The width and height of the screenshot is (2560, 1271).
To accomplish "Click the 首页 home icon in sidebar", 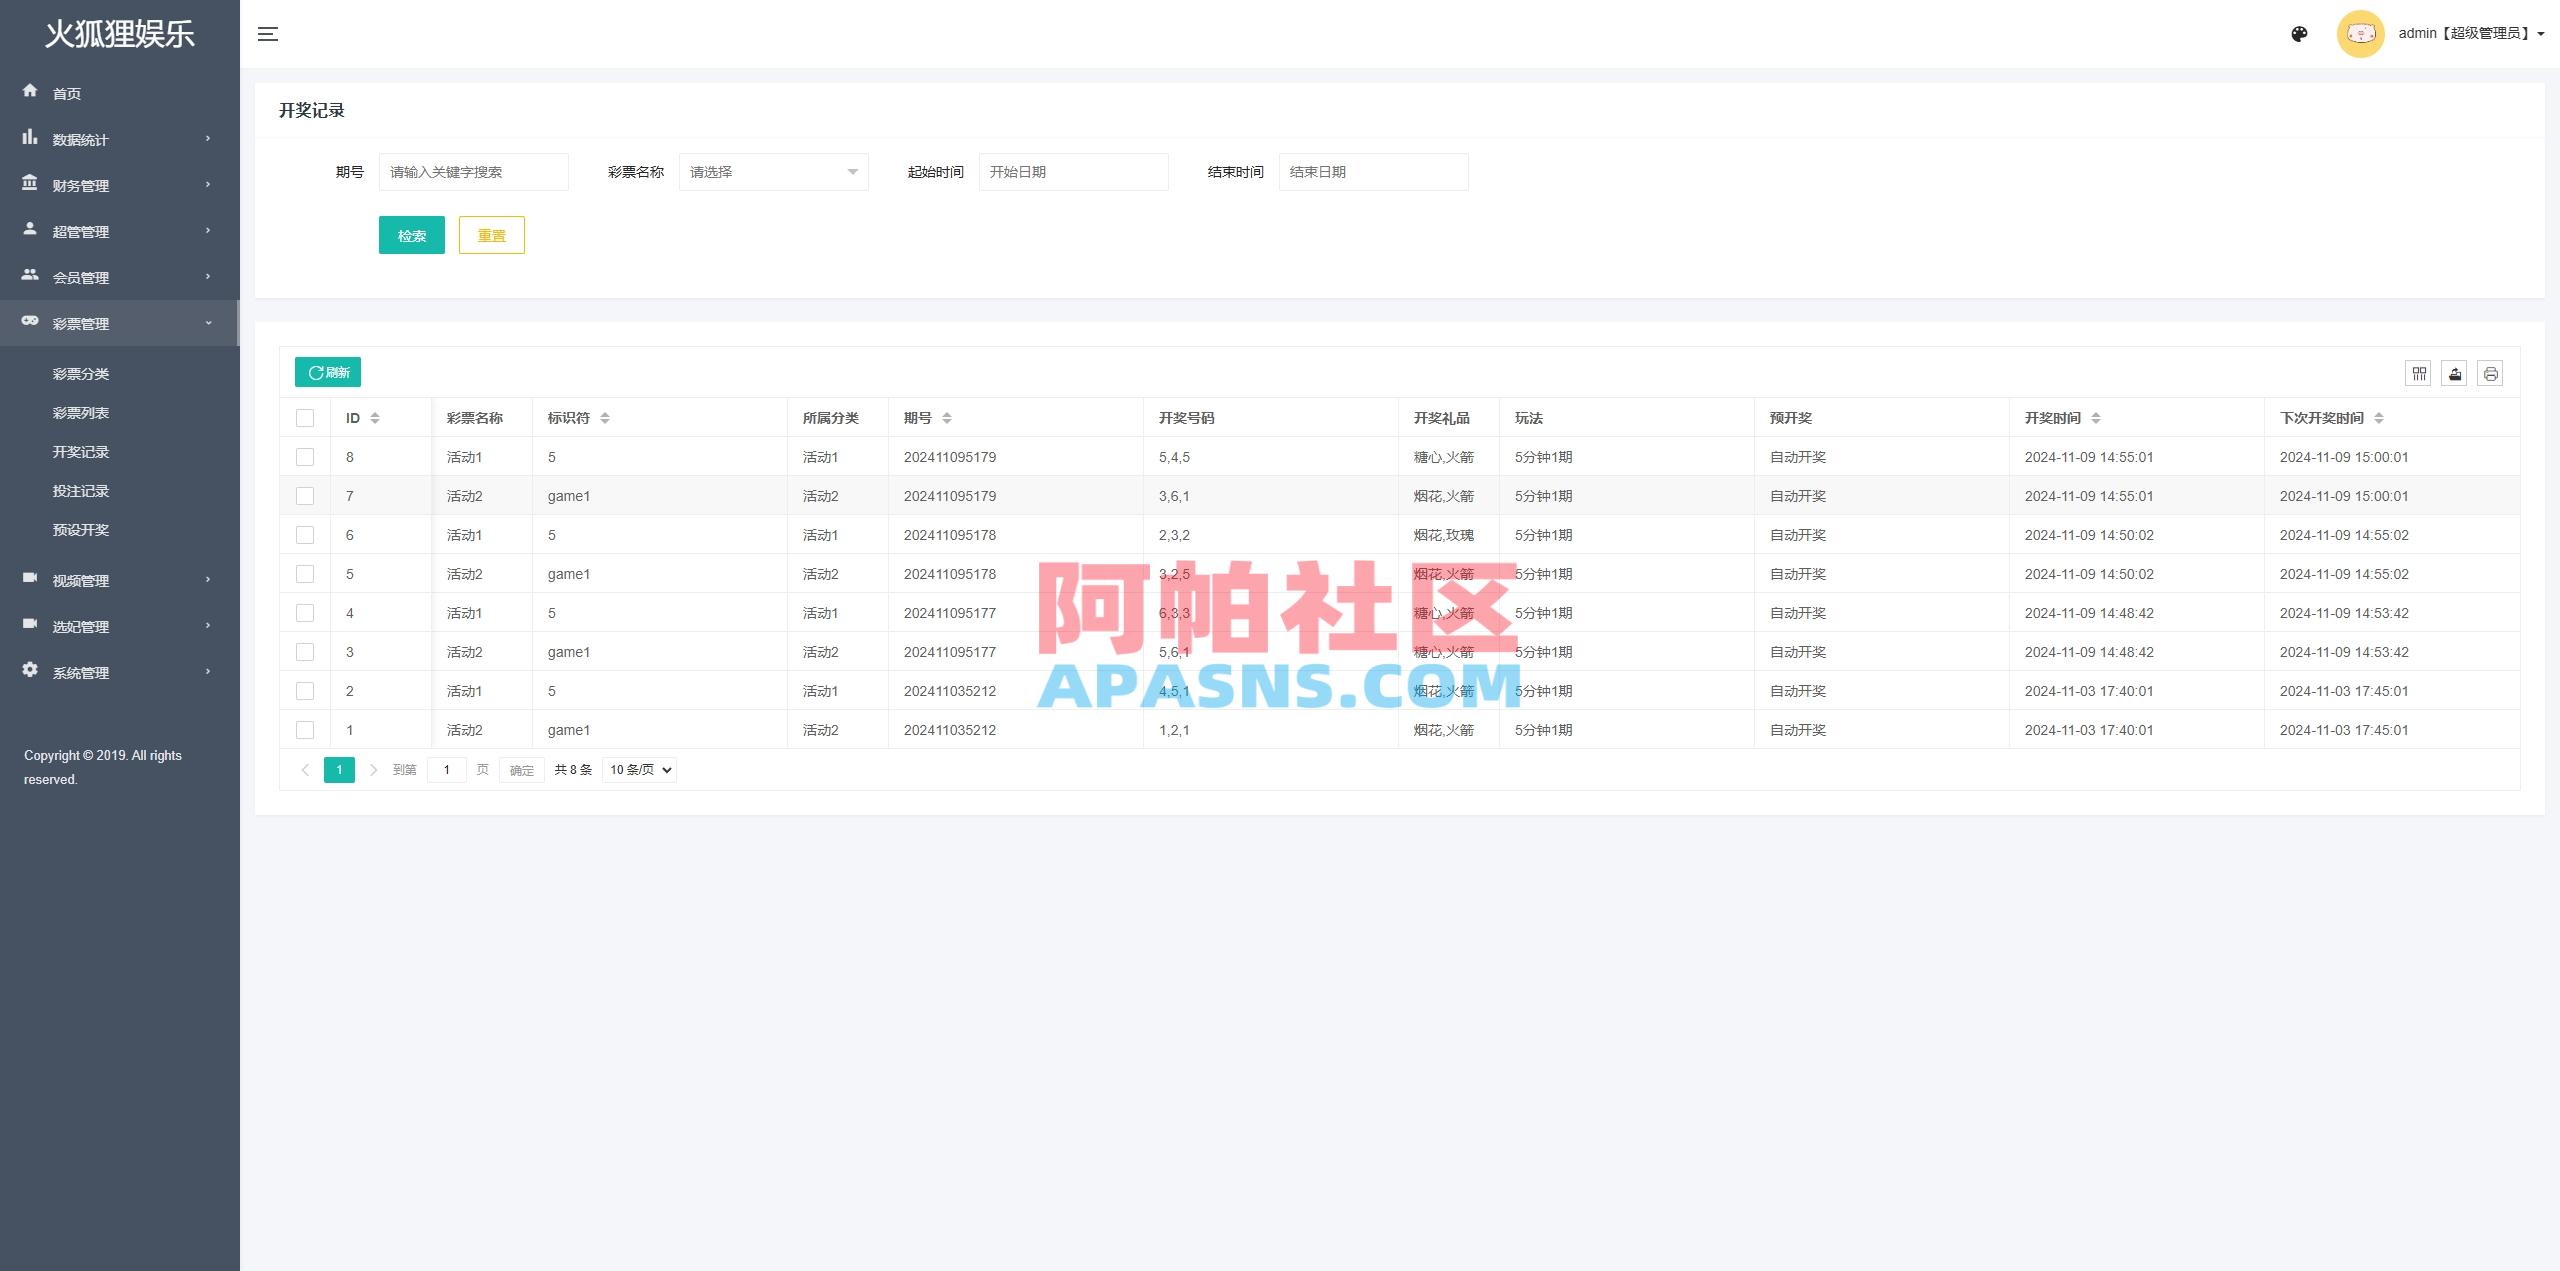I will [x=30, y=92].
